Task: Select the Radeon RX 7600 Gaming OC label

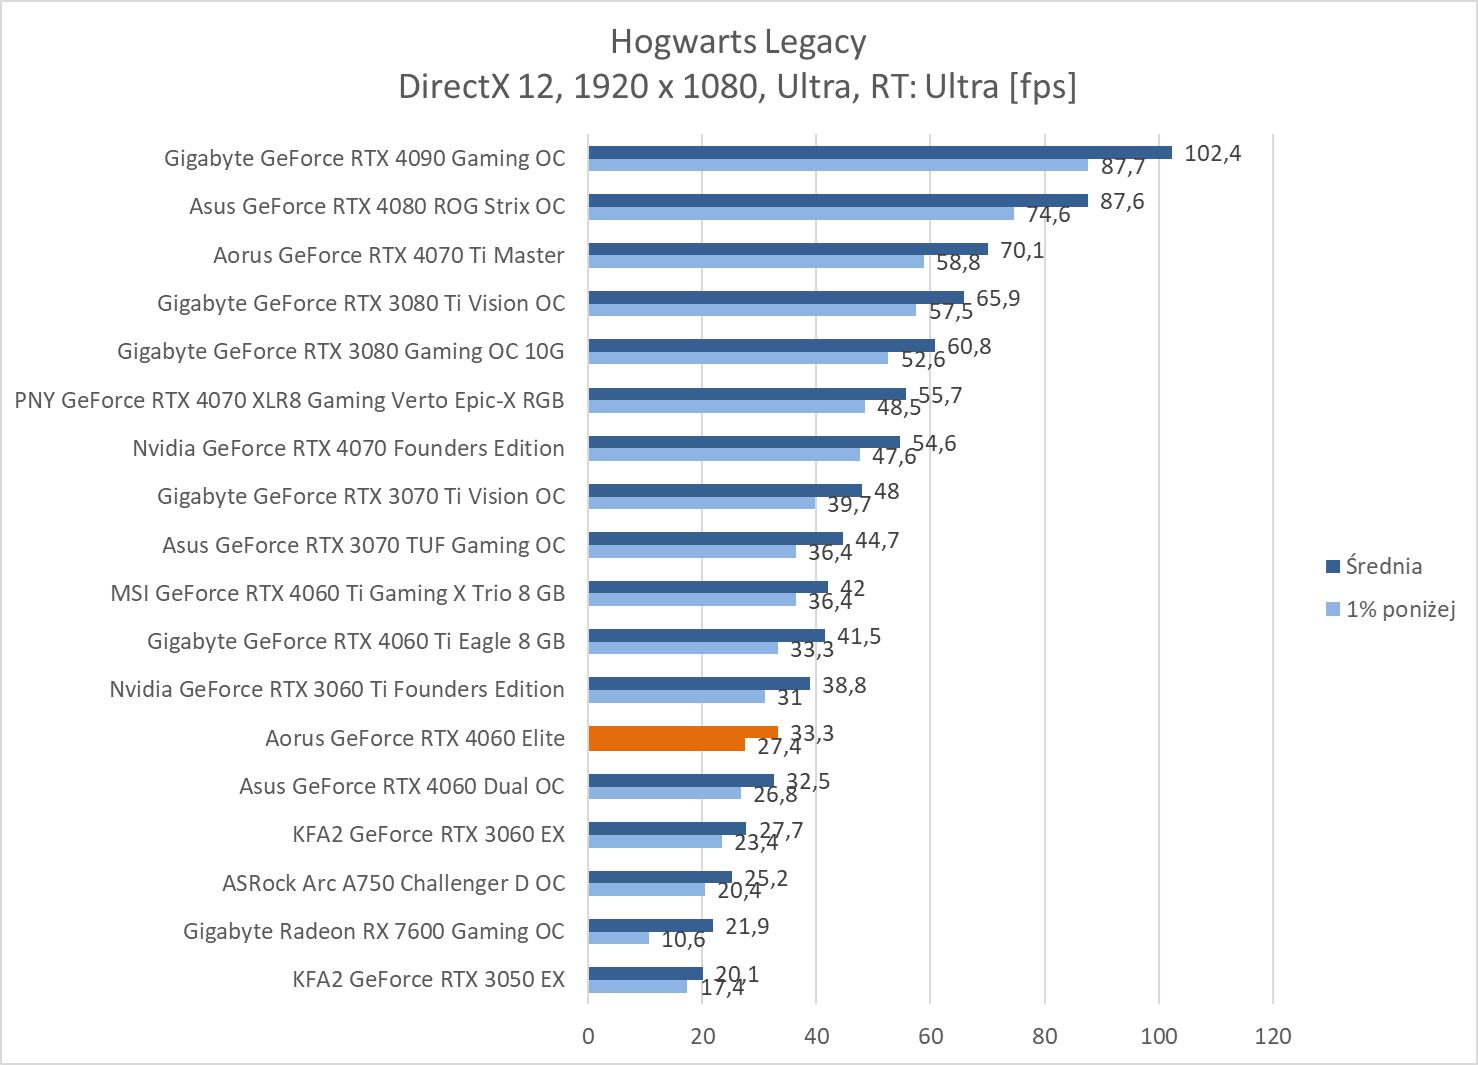Action: point(373,931)
